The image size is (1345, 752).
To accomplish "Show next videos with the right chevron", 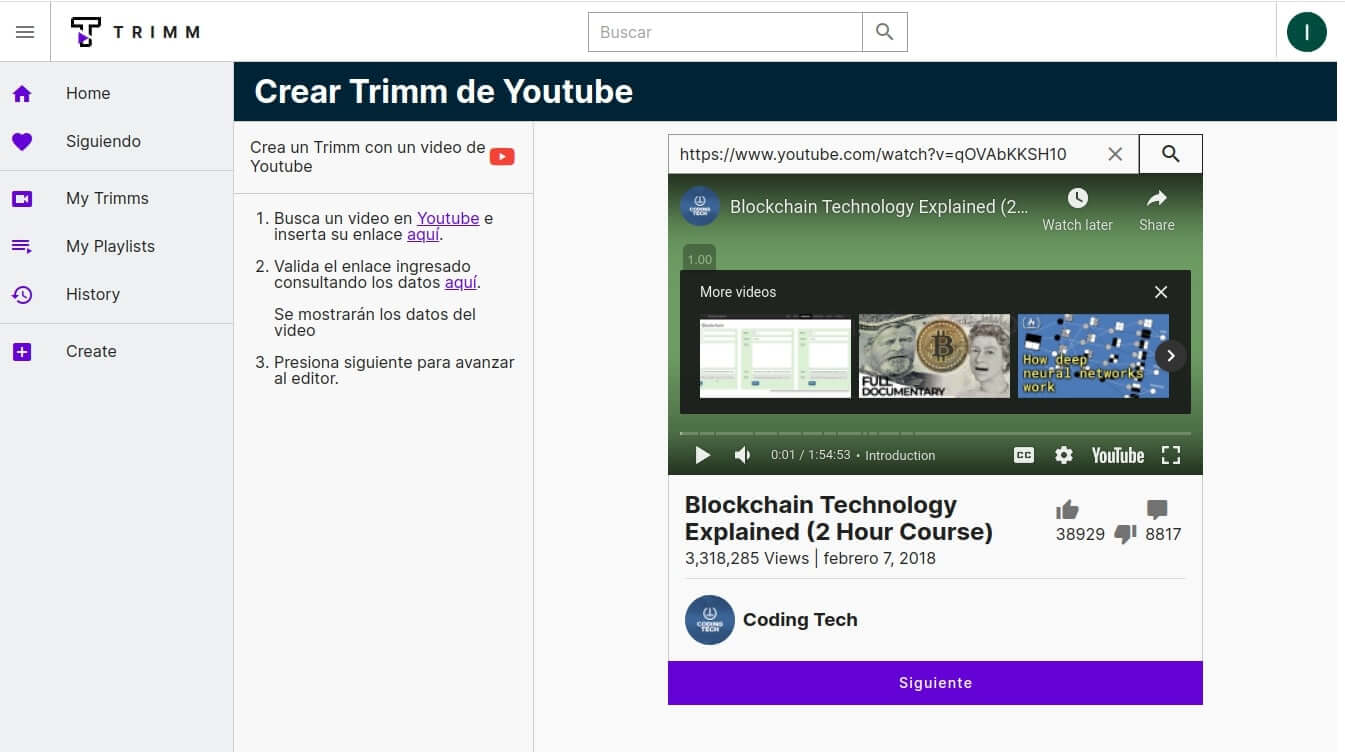I will click(x=1170, y=356).
